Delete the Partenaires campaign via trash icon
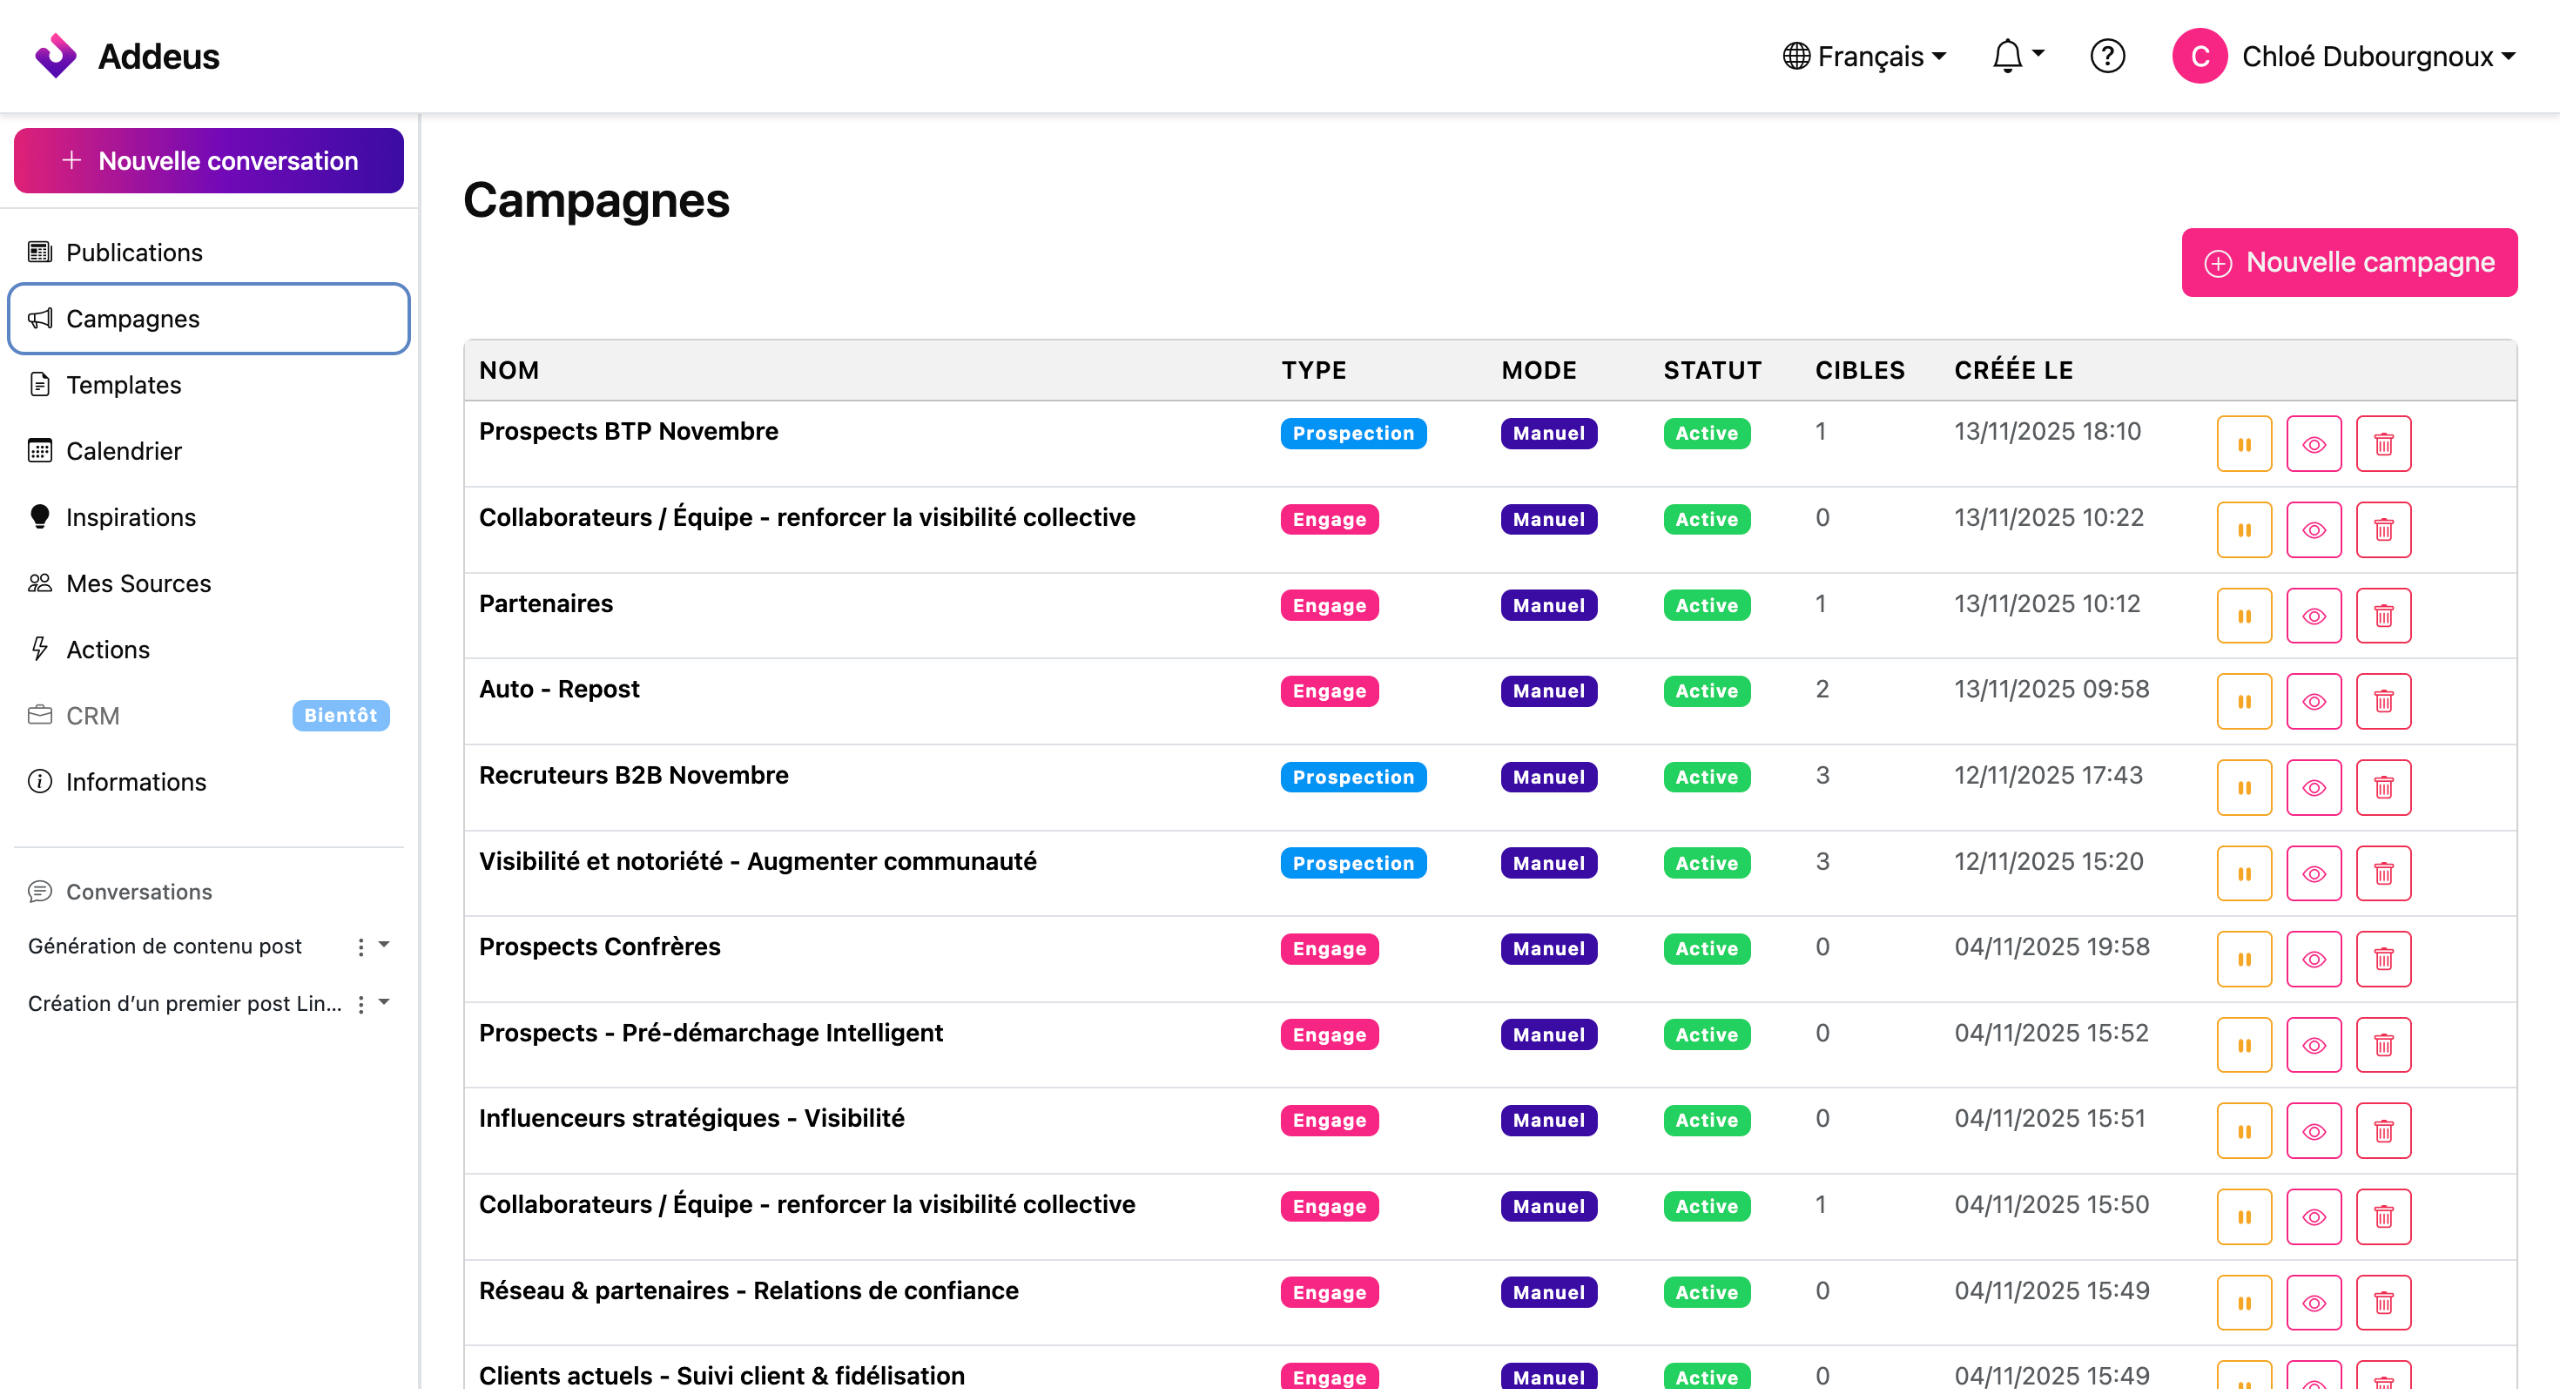The image size is (2560, 1389). 2383,616
